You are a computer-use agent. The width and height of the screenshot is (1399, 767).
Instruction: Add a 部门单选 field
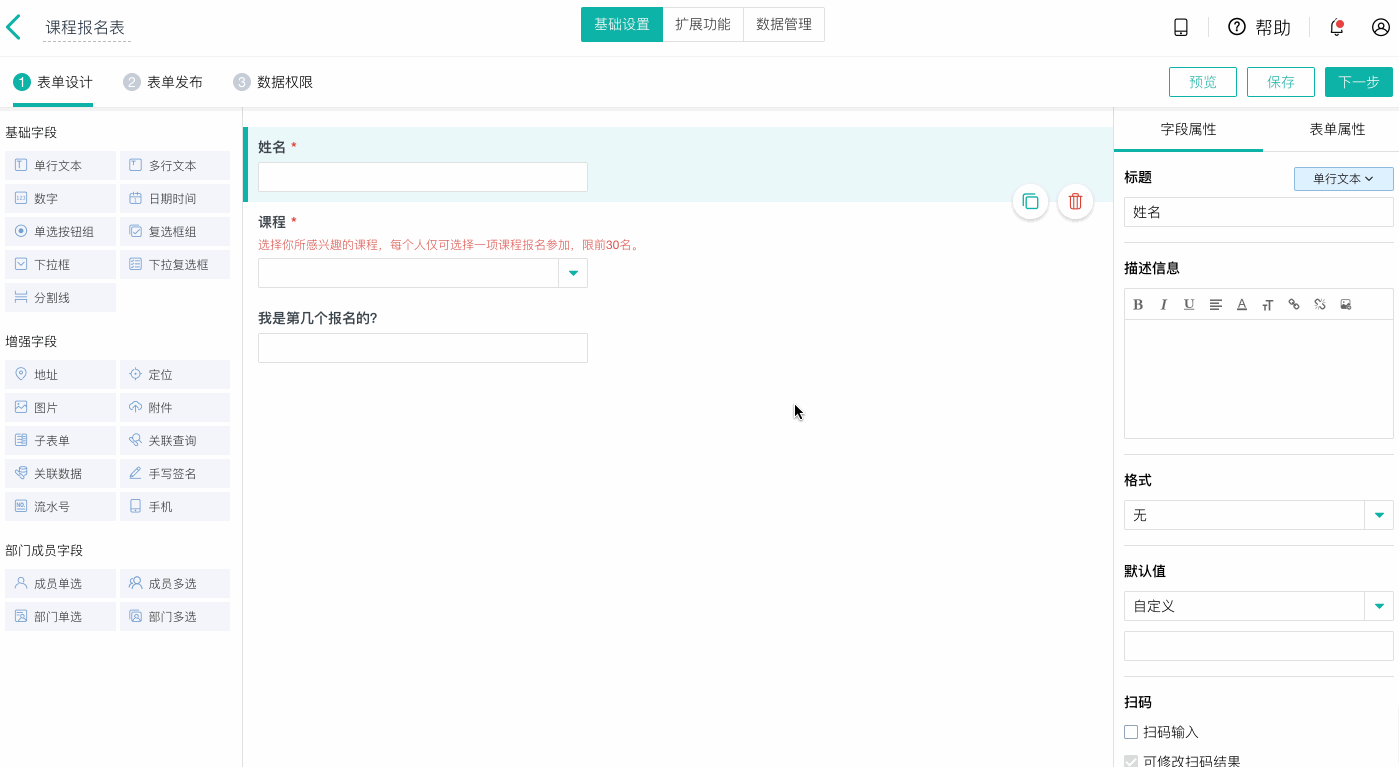60,617
